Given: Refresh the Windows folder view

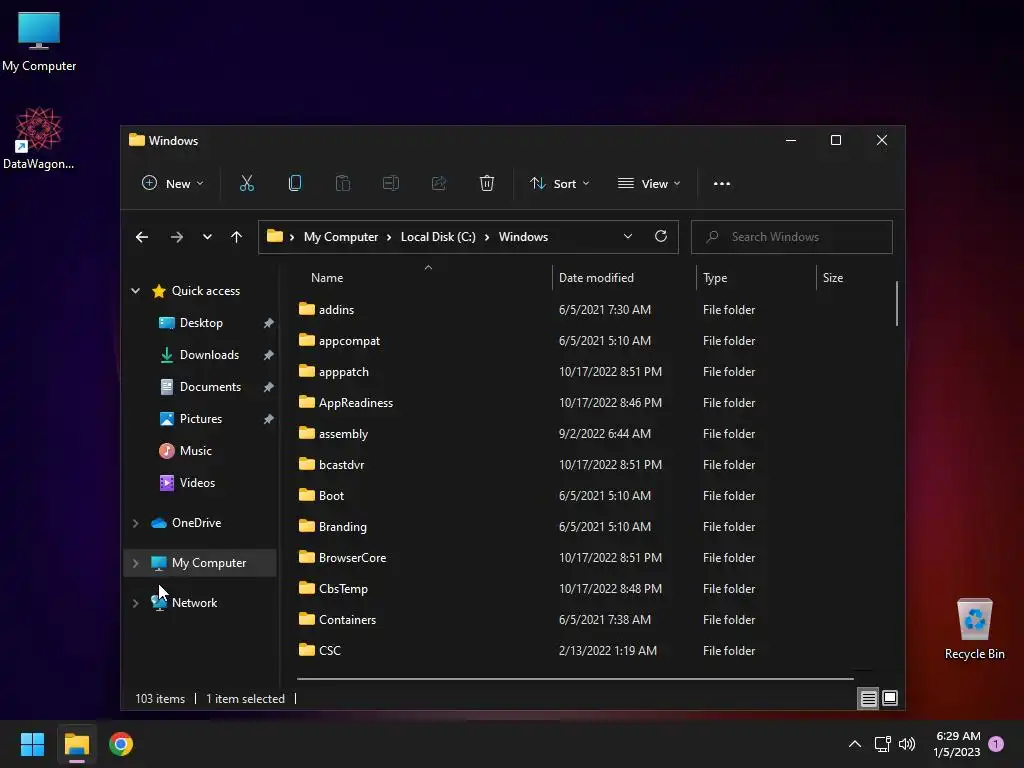Looking at the screenshot, I should 661,236.
